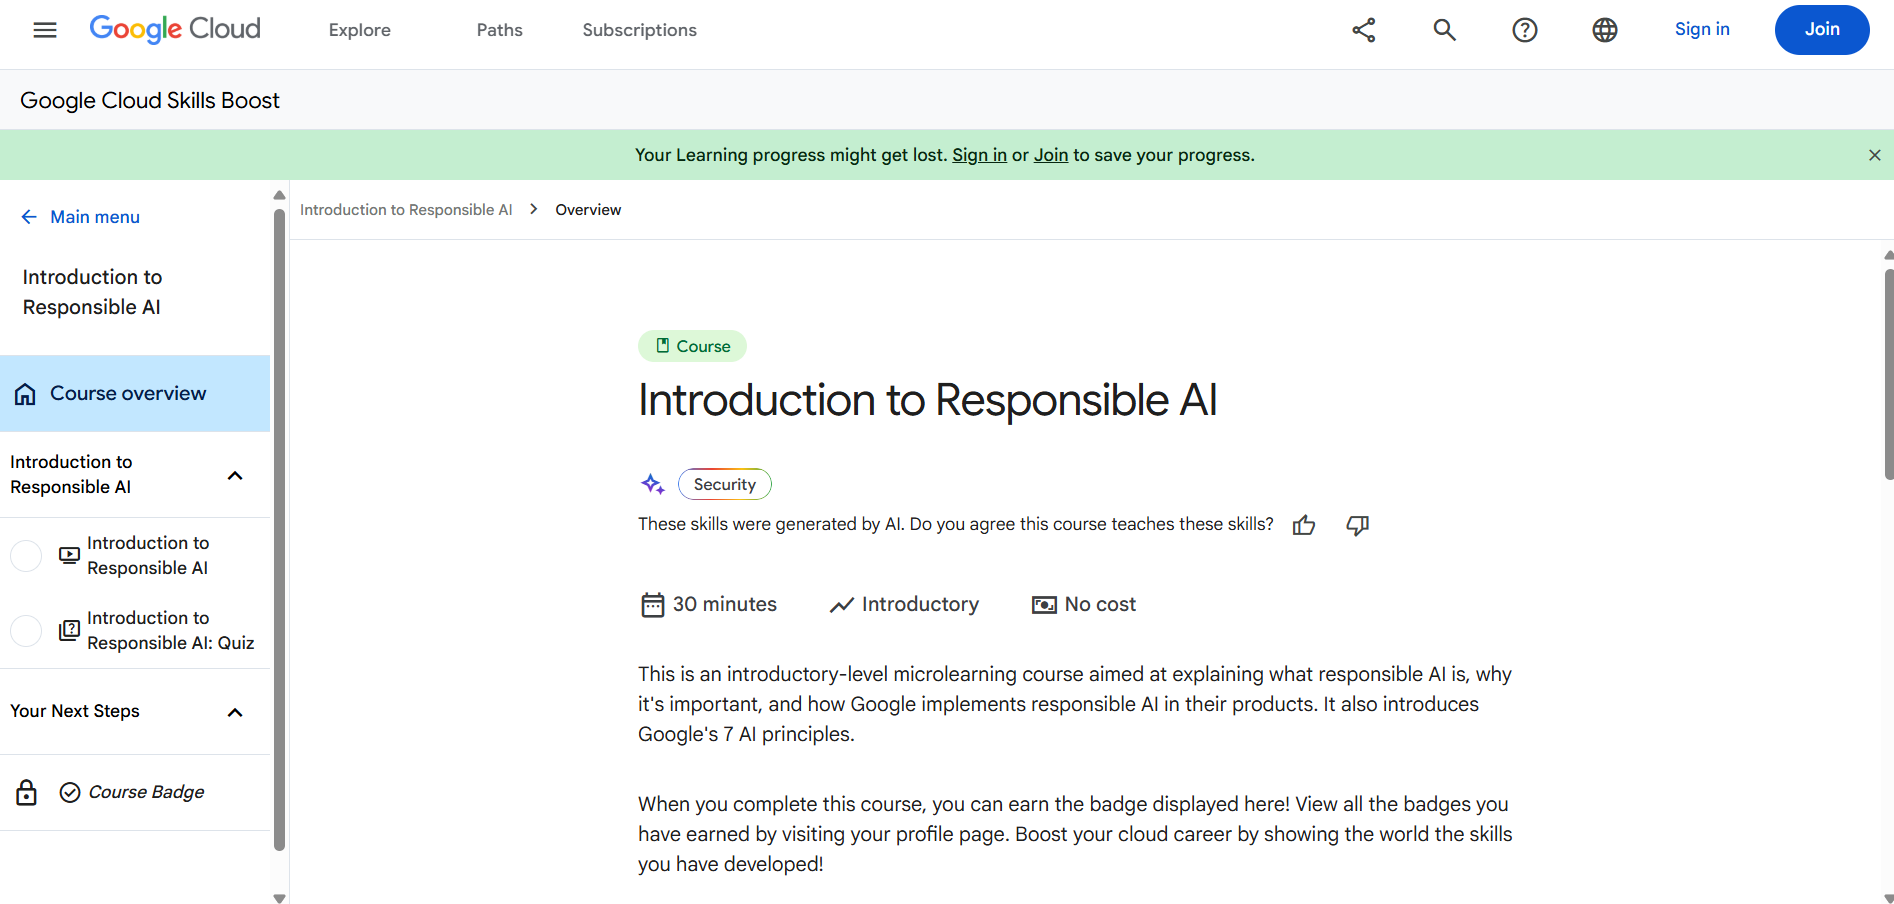Screen dimensions: 1894x904
Task: Click the AI sparkle skills icon
Action: point(653,484)
